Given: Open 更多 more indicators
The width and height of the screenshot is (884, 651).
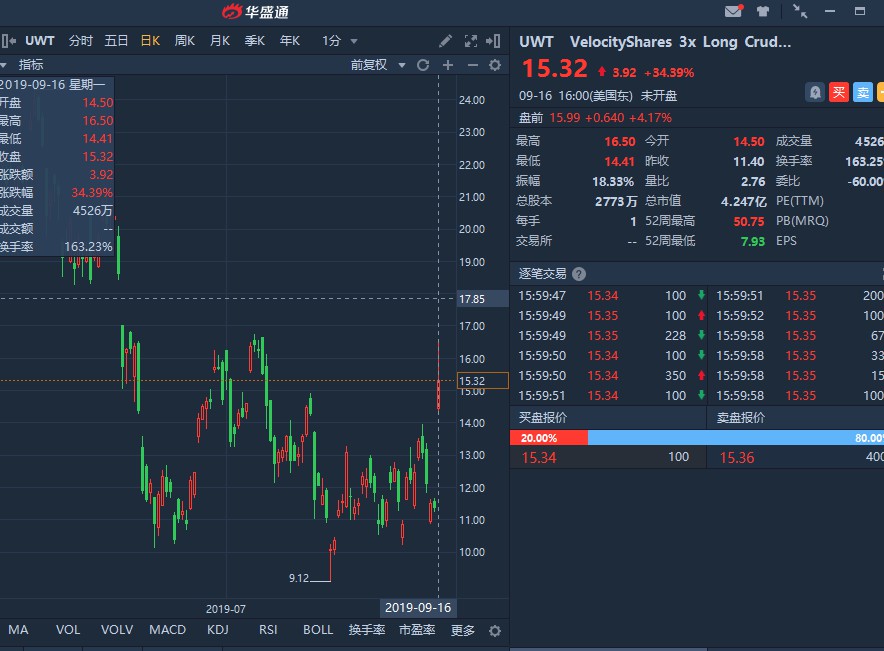Looking at the screenshot, I should tap(462, 630).
